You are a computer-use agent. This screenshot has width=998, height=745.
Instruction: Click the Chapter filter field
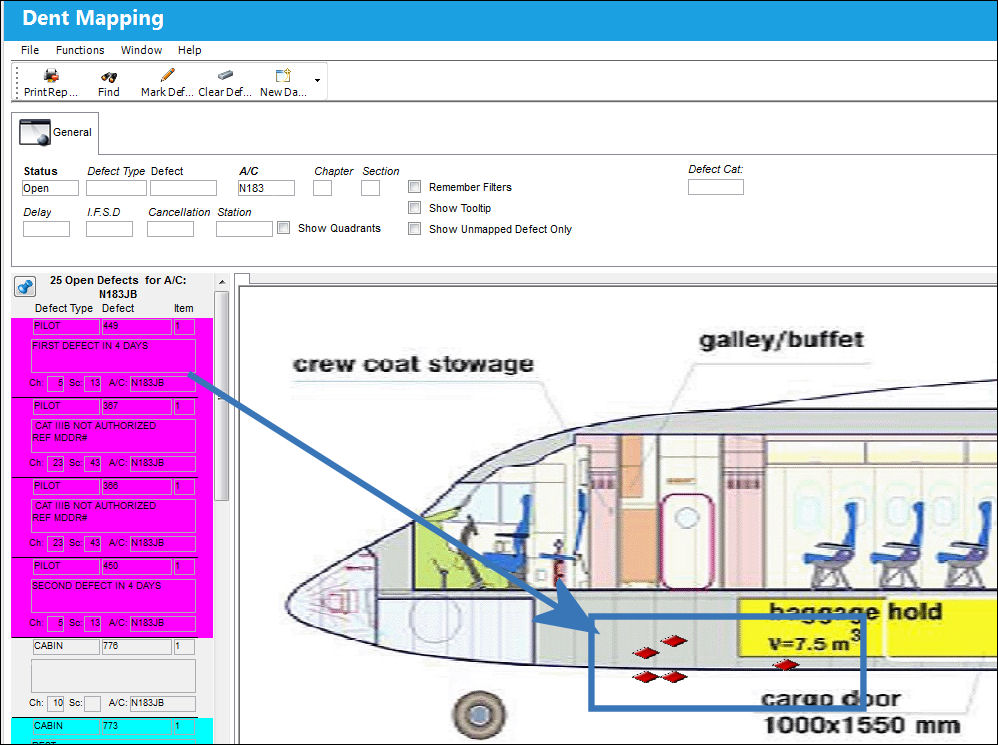(323, 188)
